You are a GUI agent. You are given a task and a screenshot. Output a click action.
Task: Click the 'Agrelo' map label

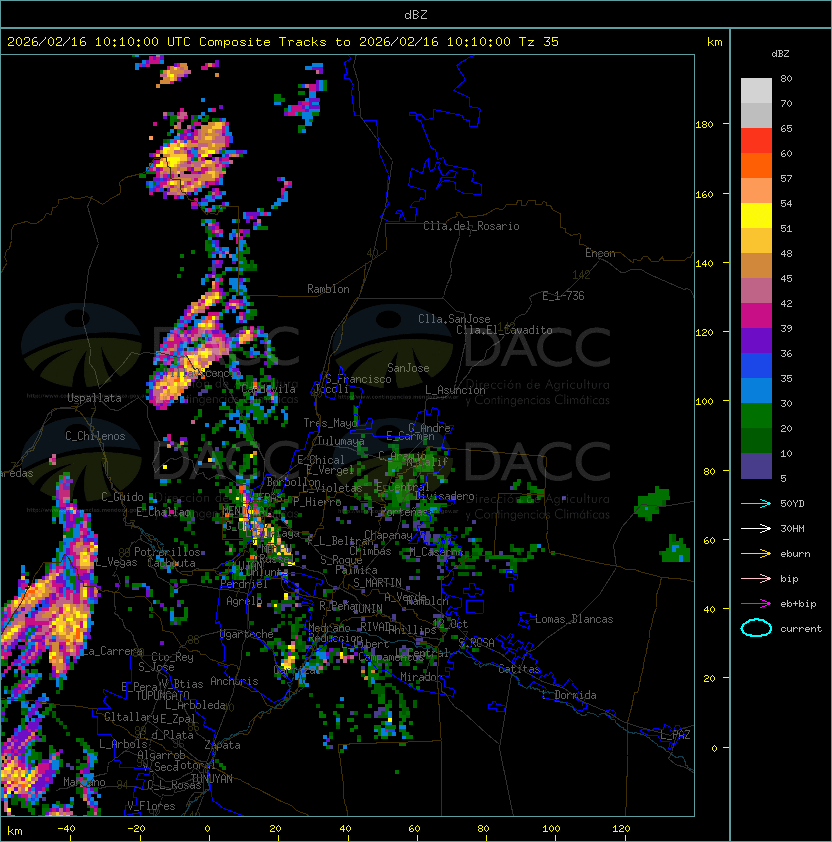pyautogui.click(x=244, y=601)
